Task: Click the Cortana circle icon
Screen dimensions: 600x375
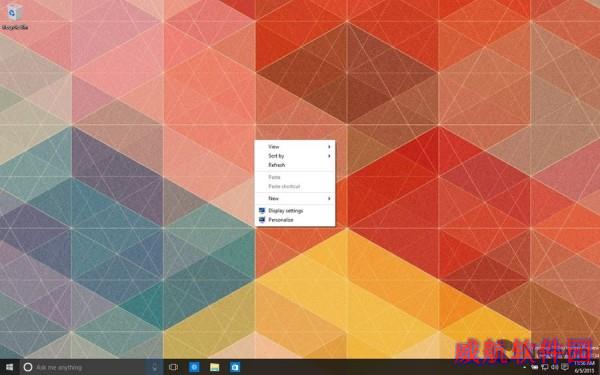Action: [28, 367]
